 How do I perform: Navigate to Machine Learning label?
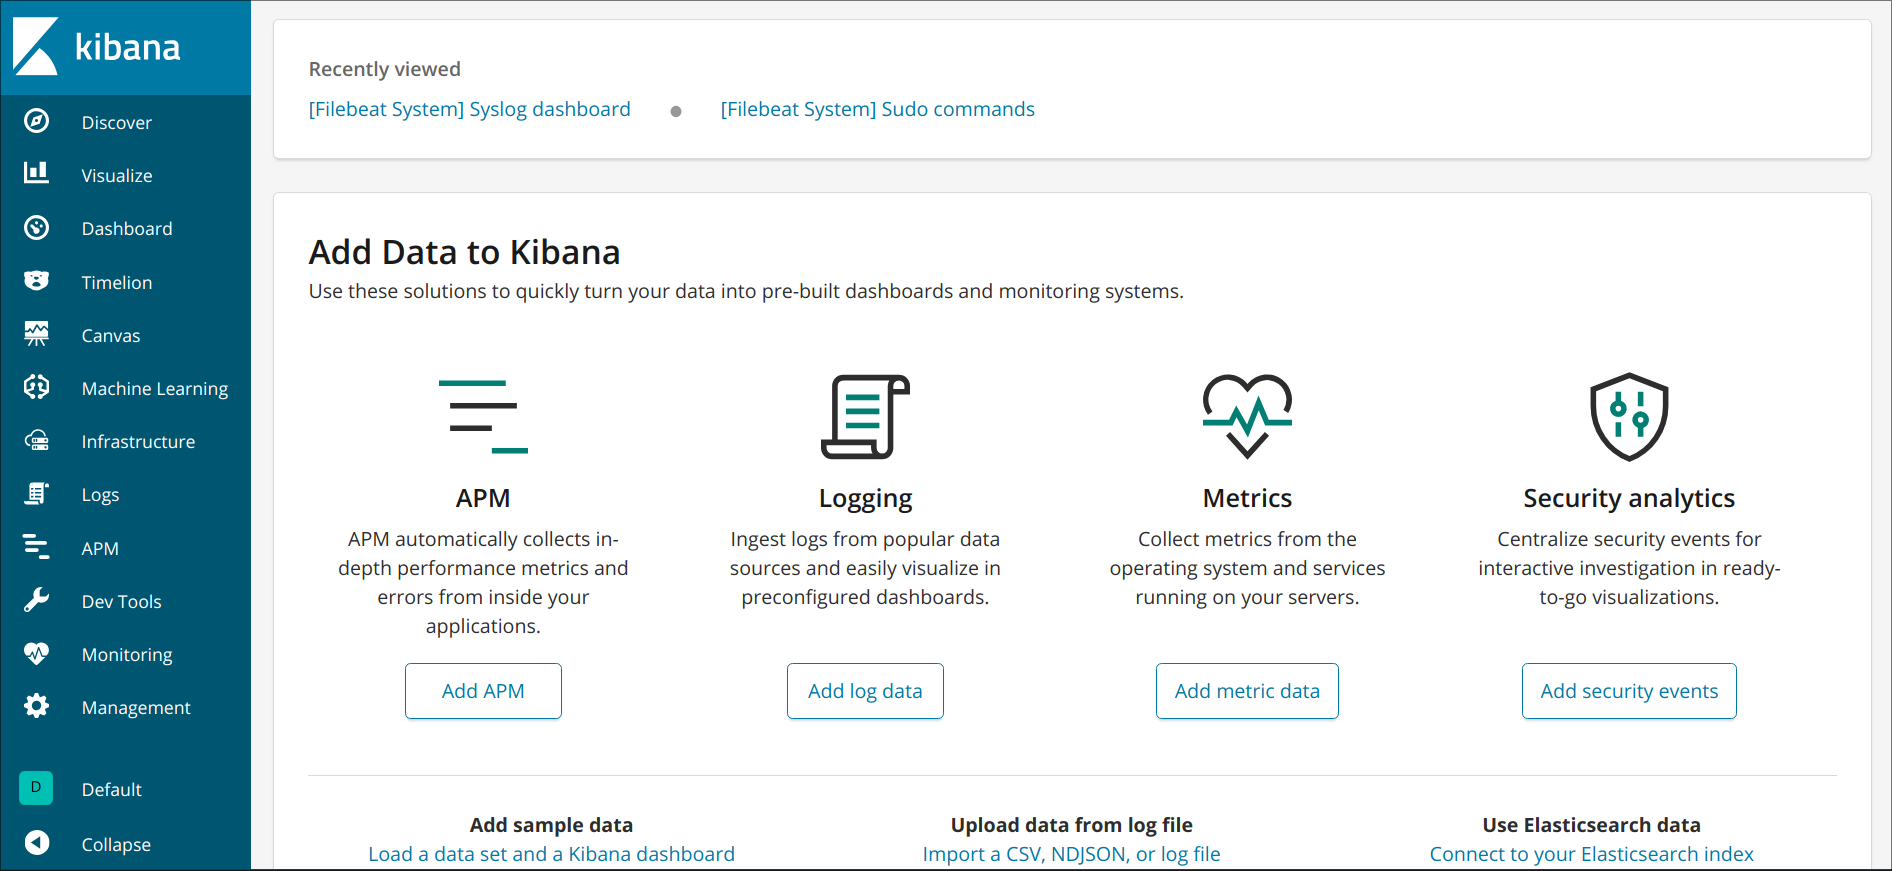[x=155, y=388]
